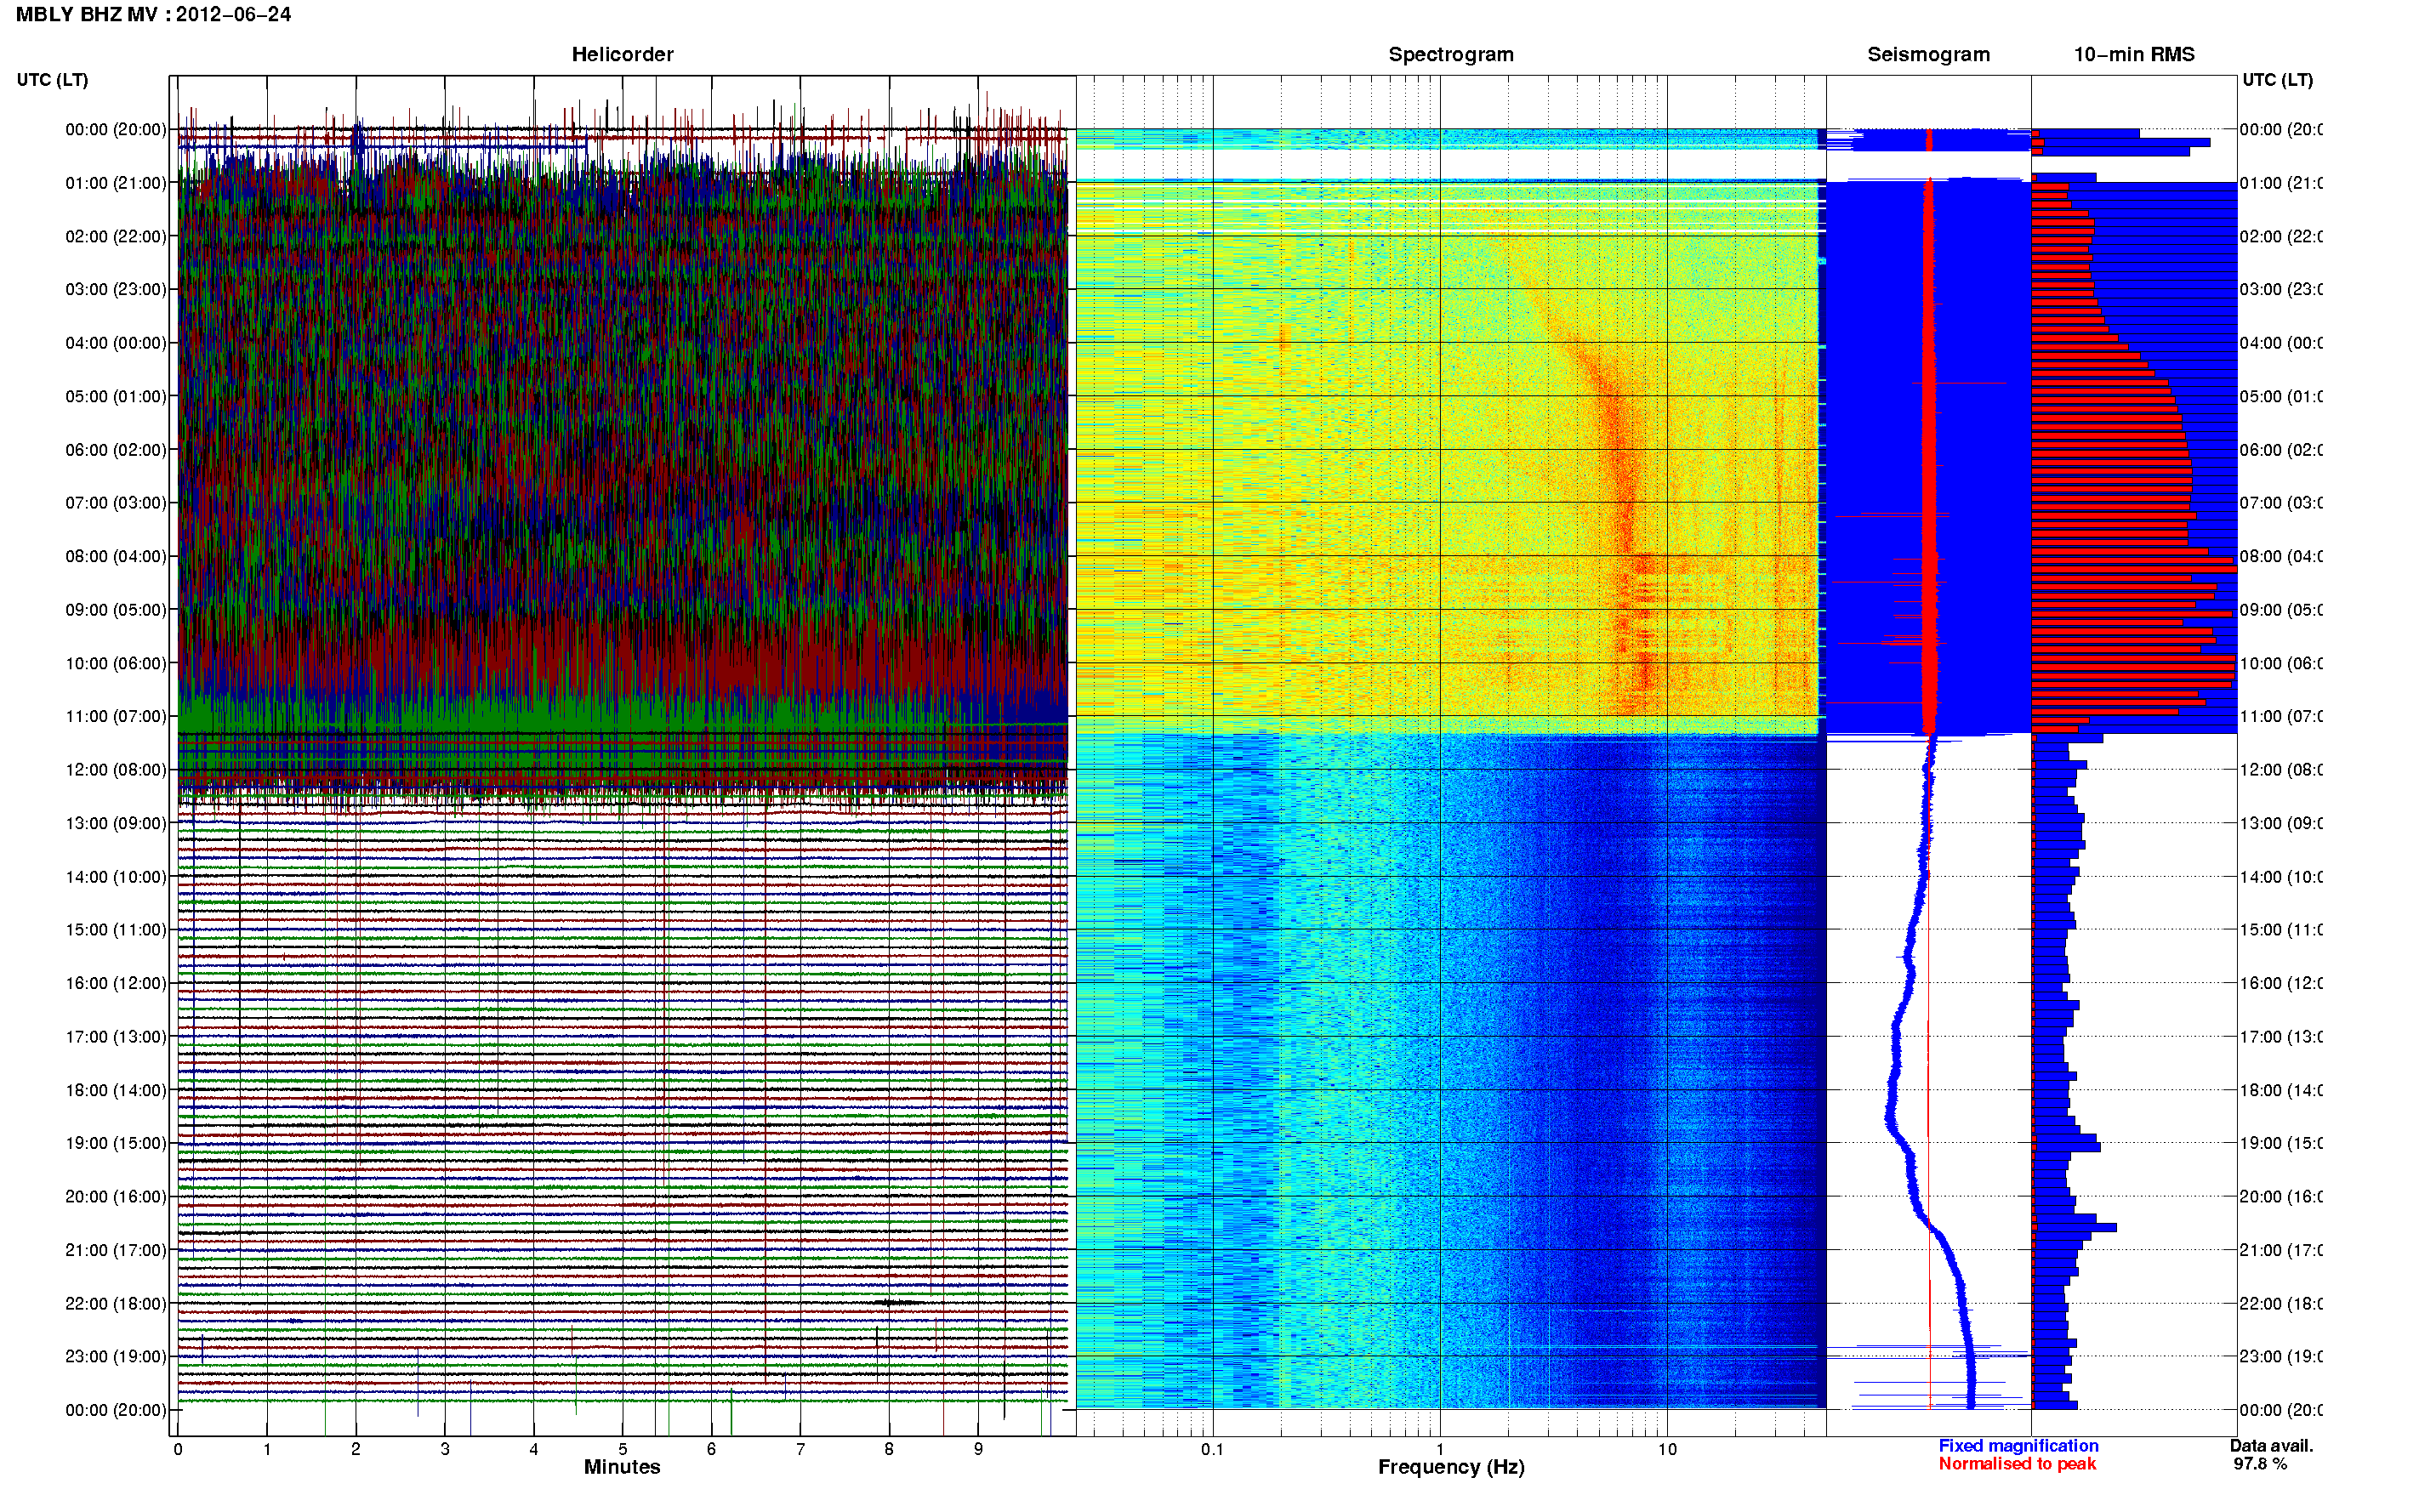Click the Minutes axis title

click(x=622, y=1467)
